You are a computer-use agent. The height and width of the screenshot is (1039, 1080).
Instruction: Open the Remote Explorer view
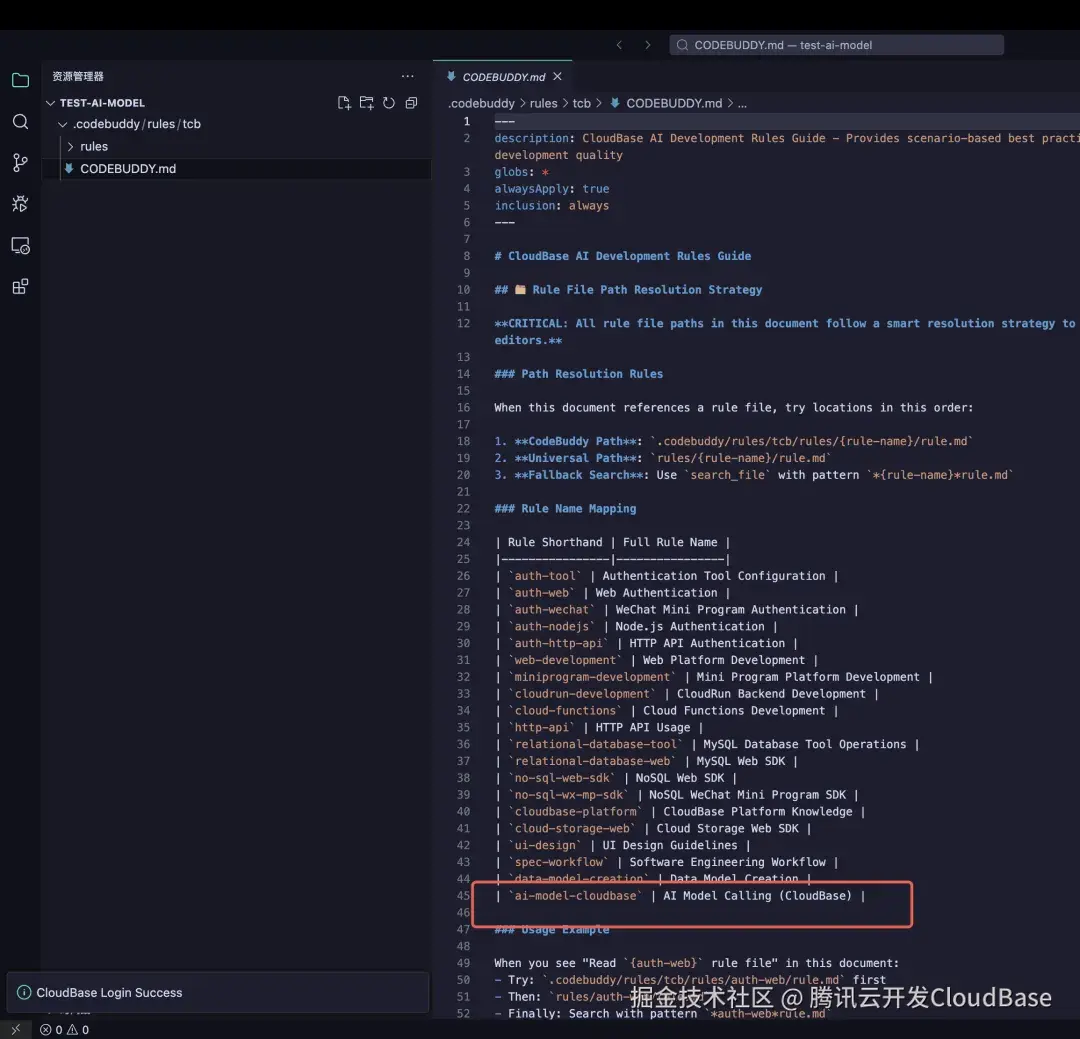click(x=20, y=246)
